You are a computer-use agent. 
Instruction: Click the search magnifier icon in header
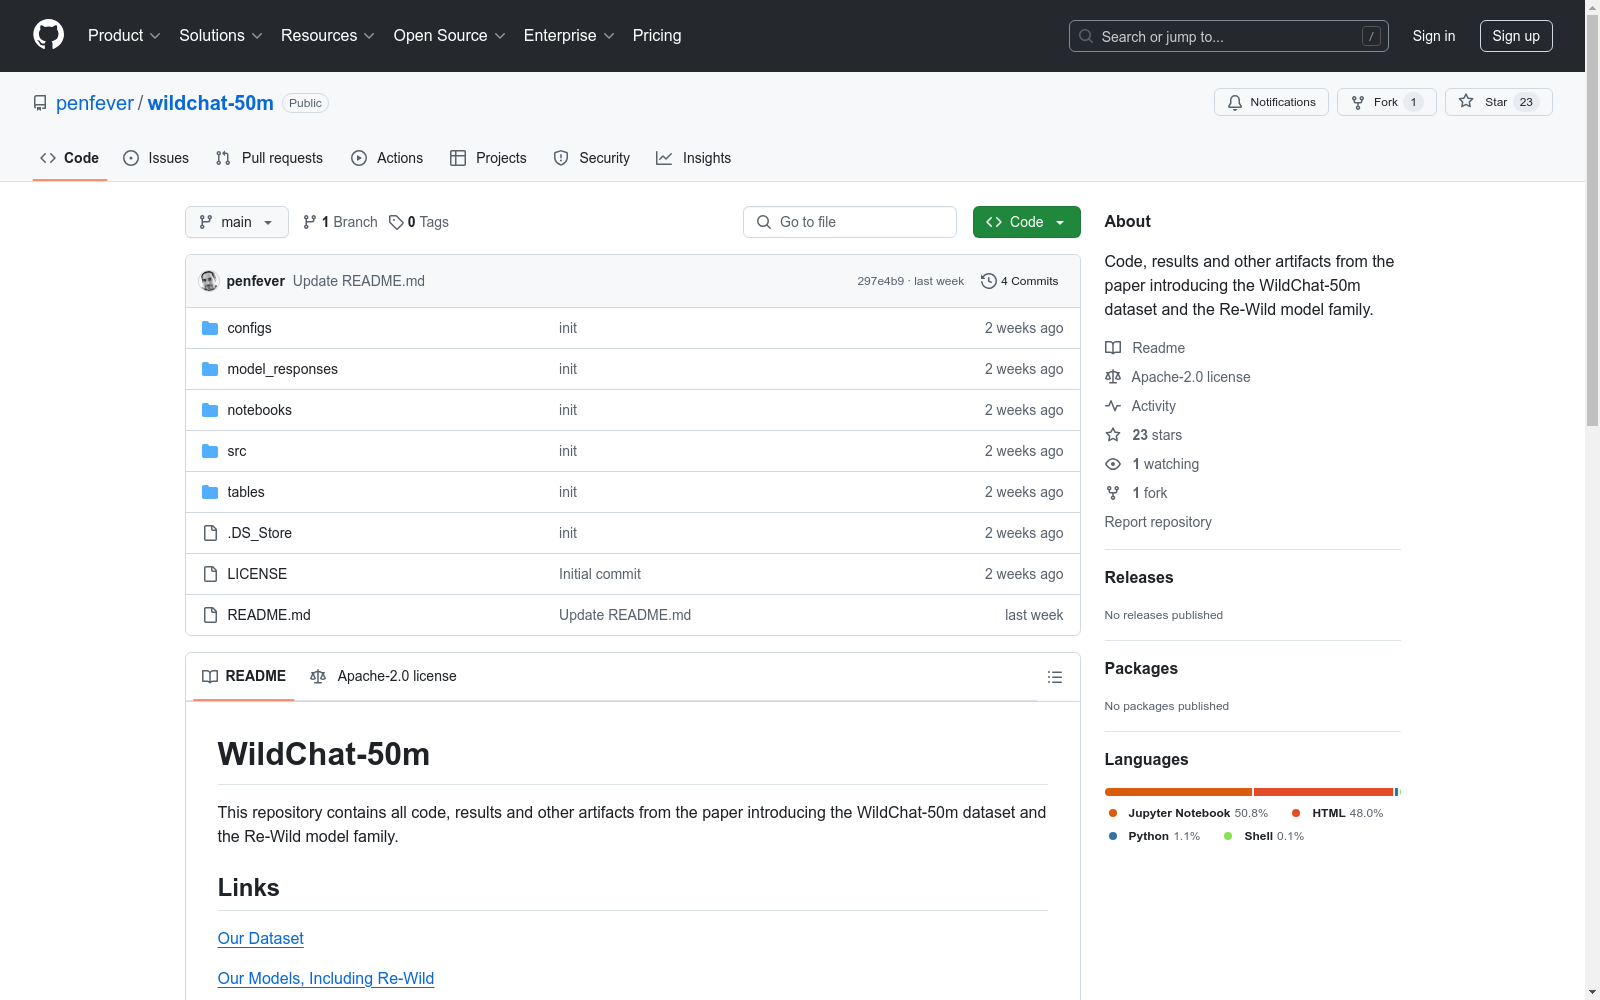point(1086,36)
